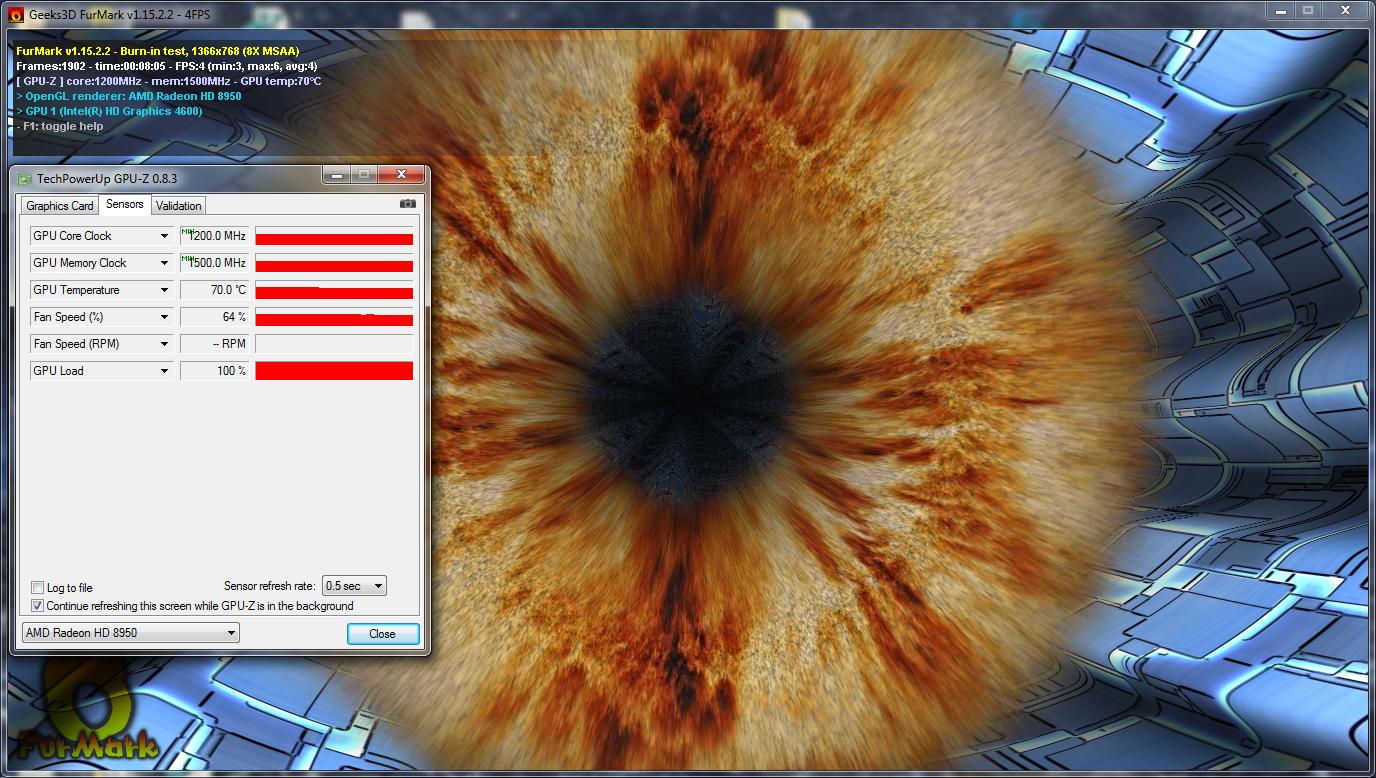Select the Sensors tab
The image size is (1376, 778).
tap(125, 204)
